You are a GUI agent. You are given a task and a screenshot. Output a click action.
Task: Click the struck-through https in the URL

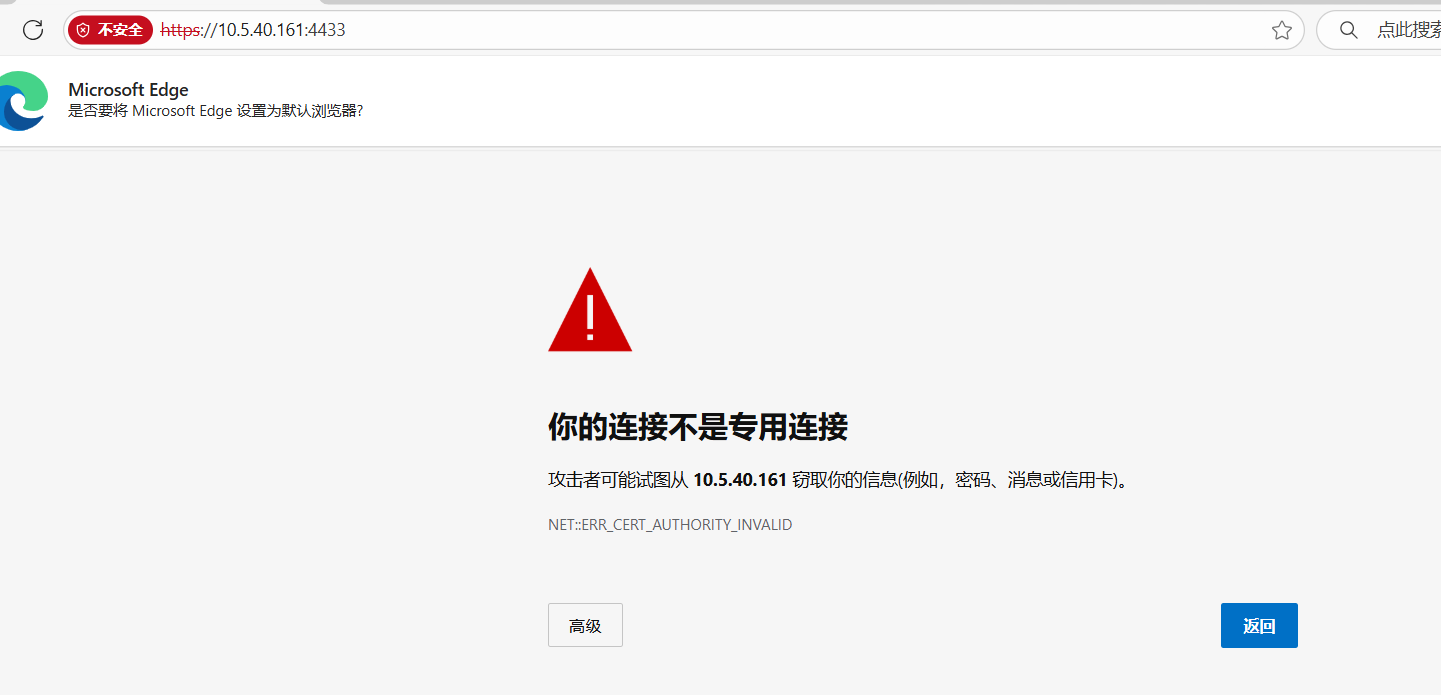pyautogui.click(x=180, y=30)
